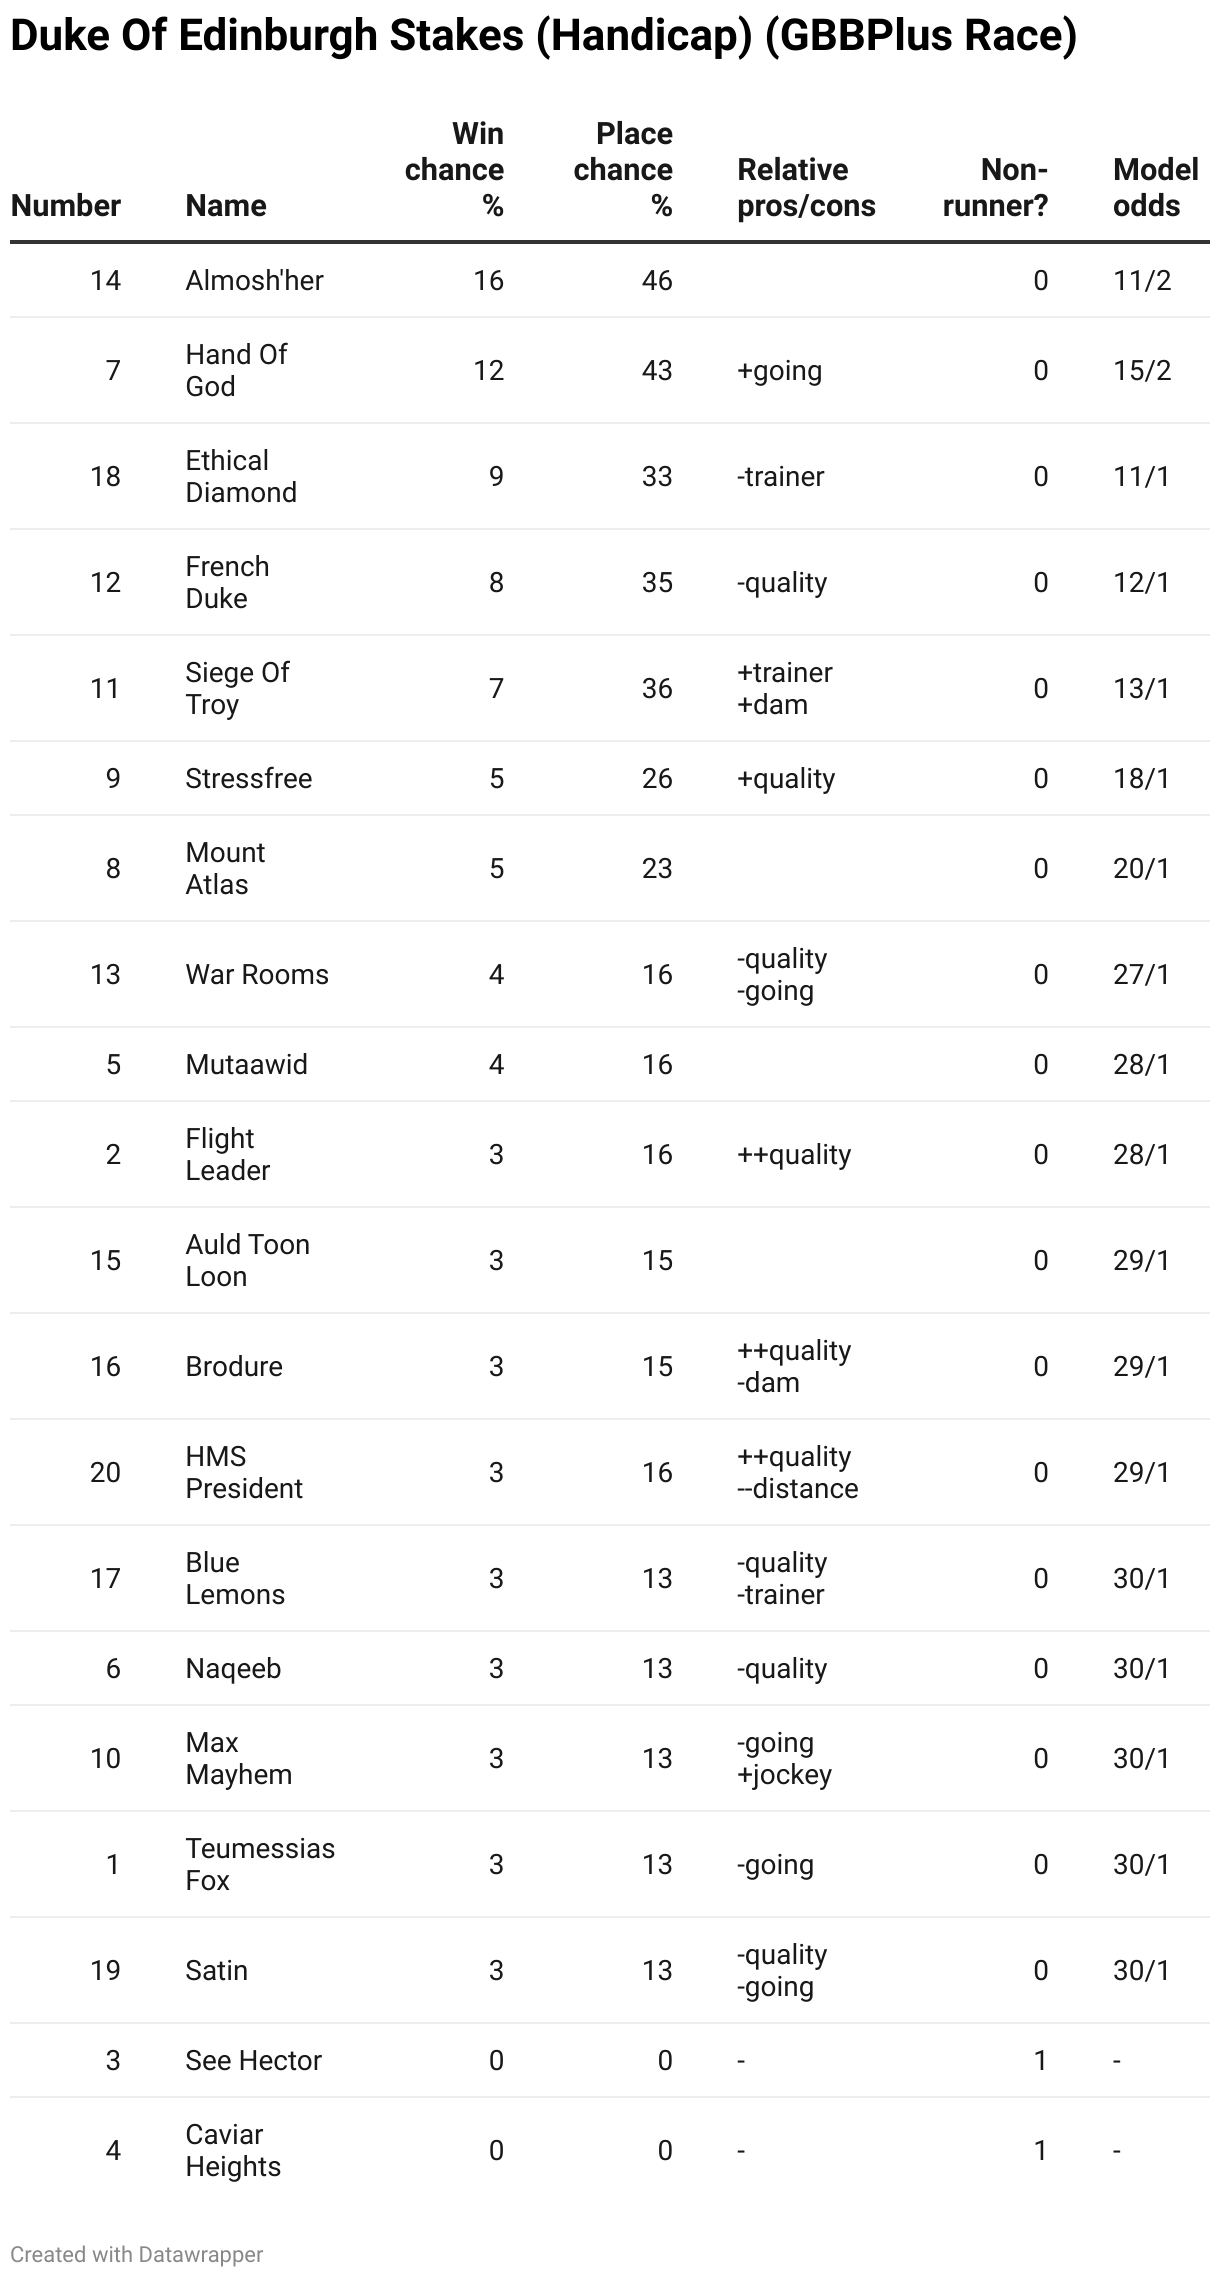Open the Created with Datawrapper link
Screen dimensions: 1220x2278
pos(137,2254)
